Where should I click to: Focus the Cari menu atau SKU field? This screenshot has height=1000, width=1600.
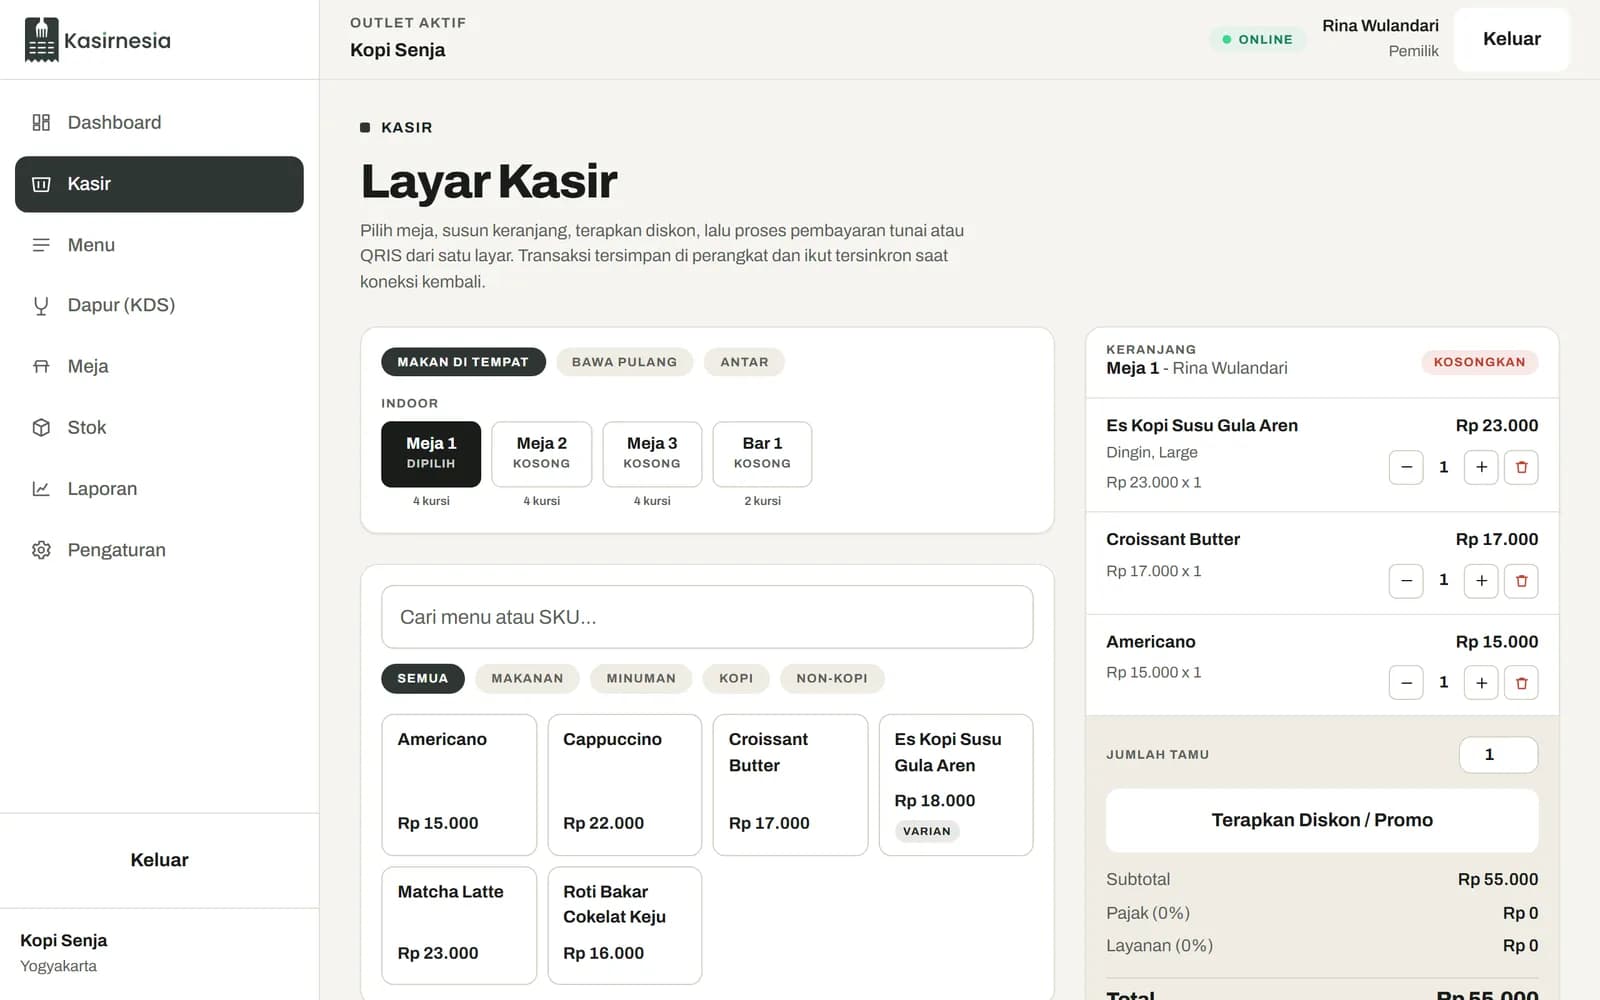click(x=707, y=617)
